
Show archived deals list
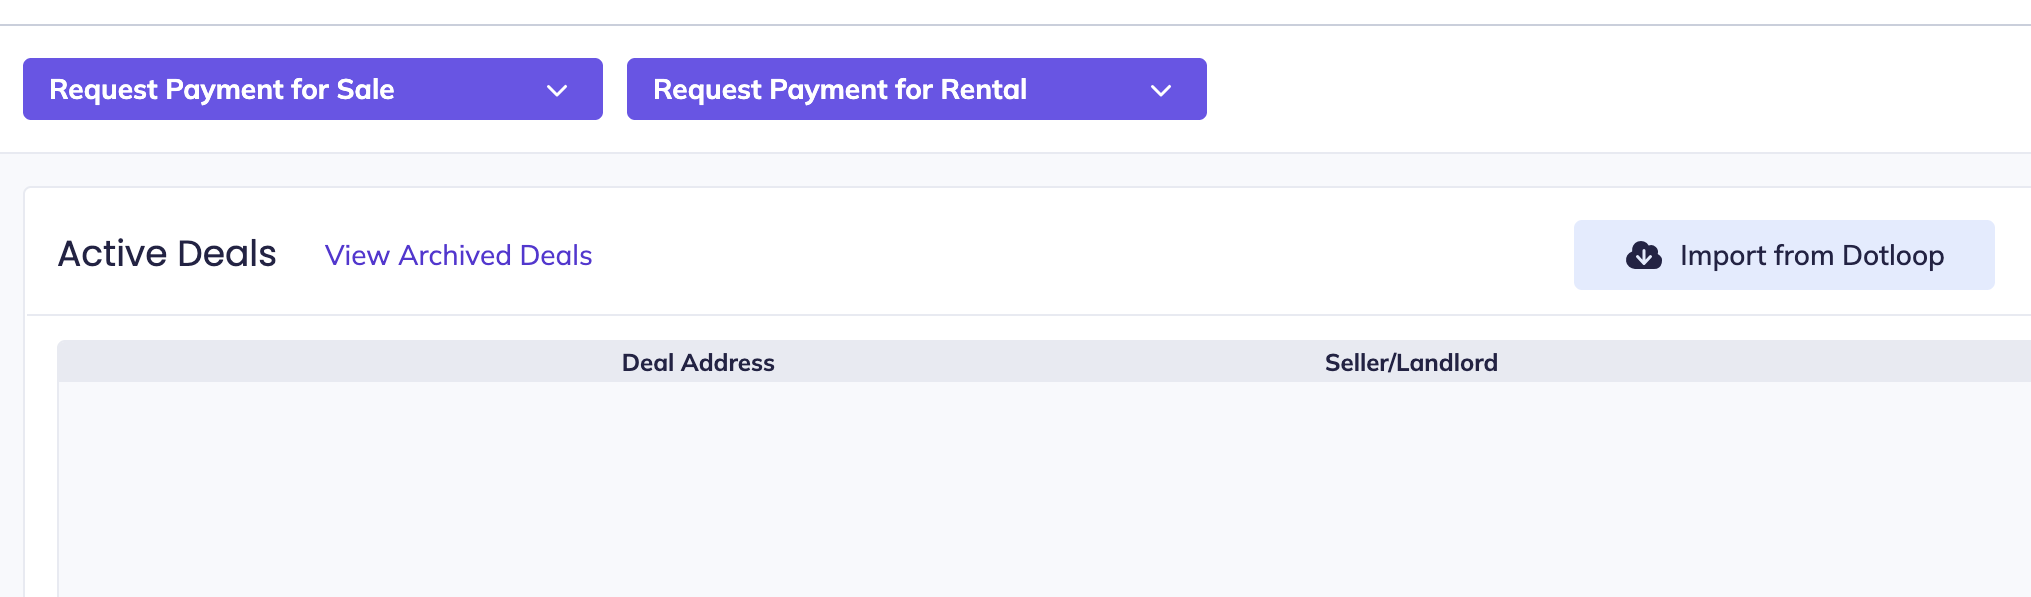[x=458, y=256]
